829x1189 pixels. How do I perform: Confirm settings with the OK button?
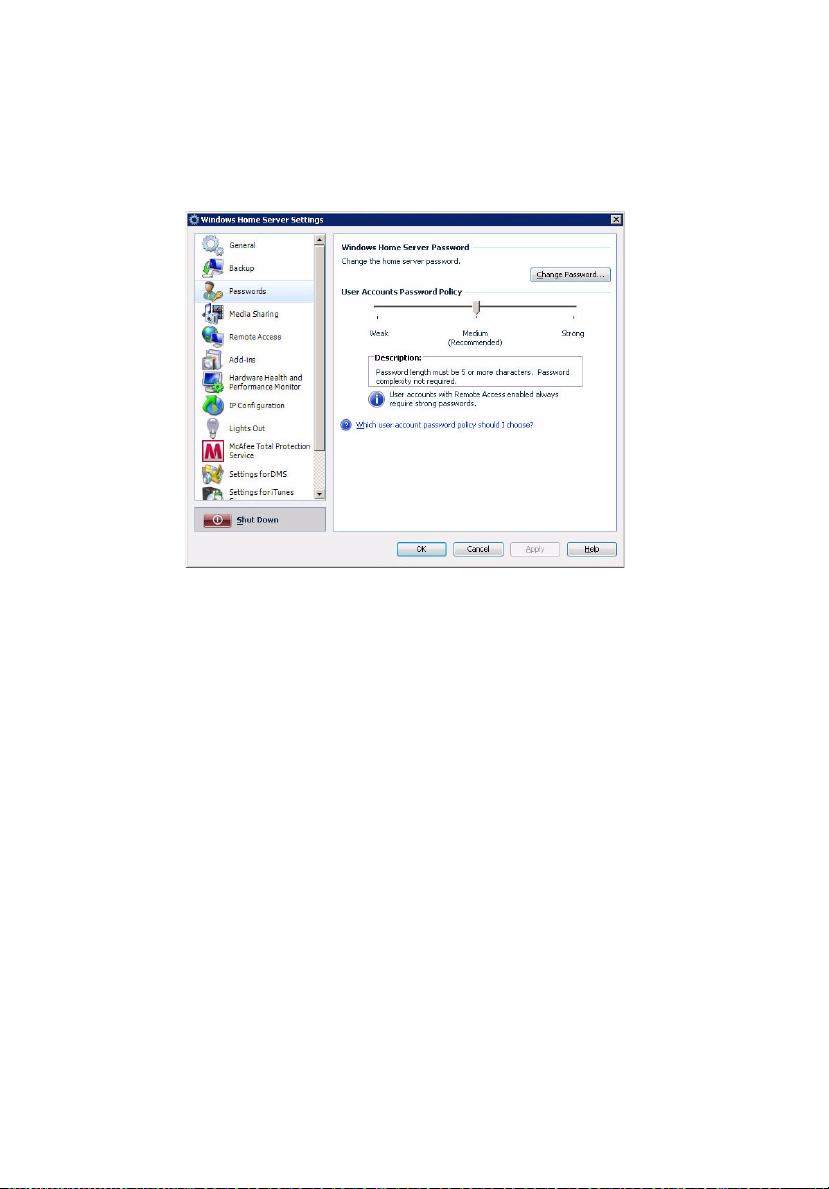coord(421,549)
